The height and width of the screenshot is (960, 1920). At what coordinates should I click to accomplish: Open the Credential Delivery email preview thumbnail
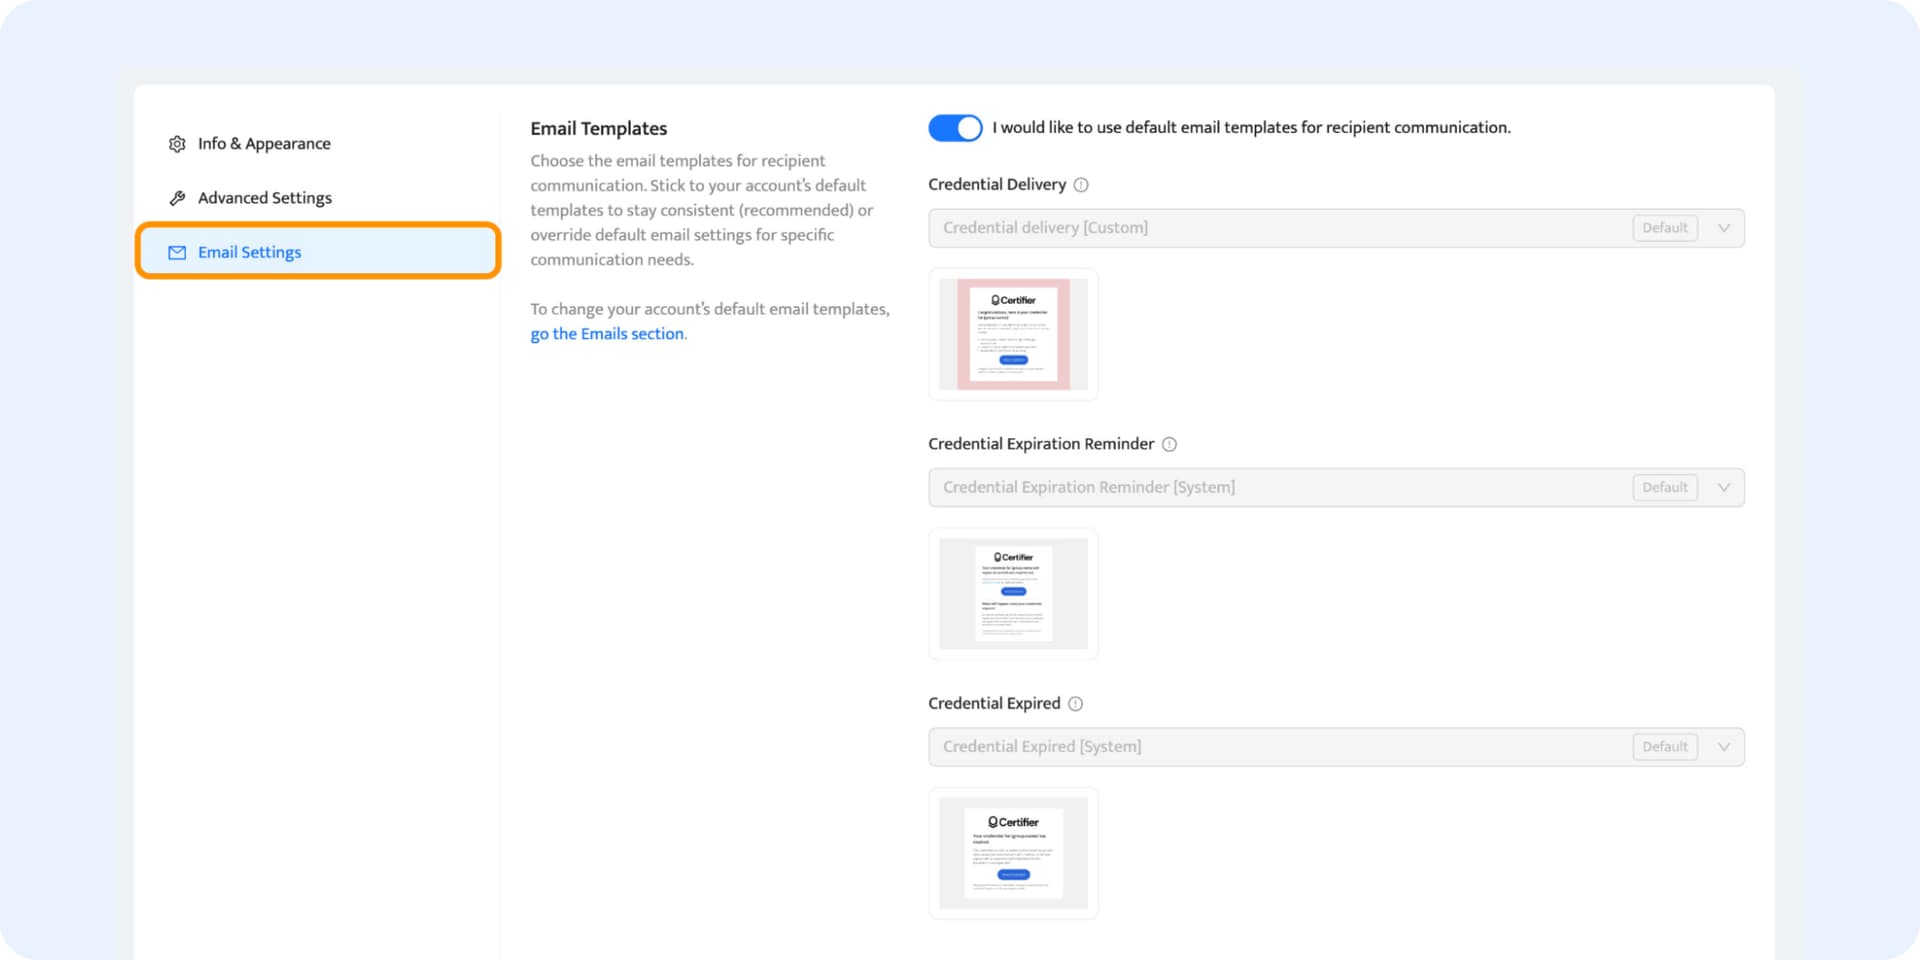click(x=1013, y=334)
